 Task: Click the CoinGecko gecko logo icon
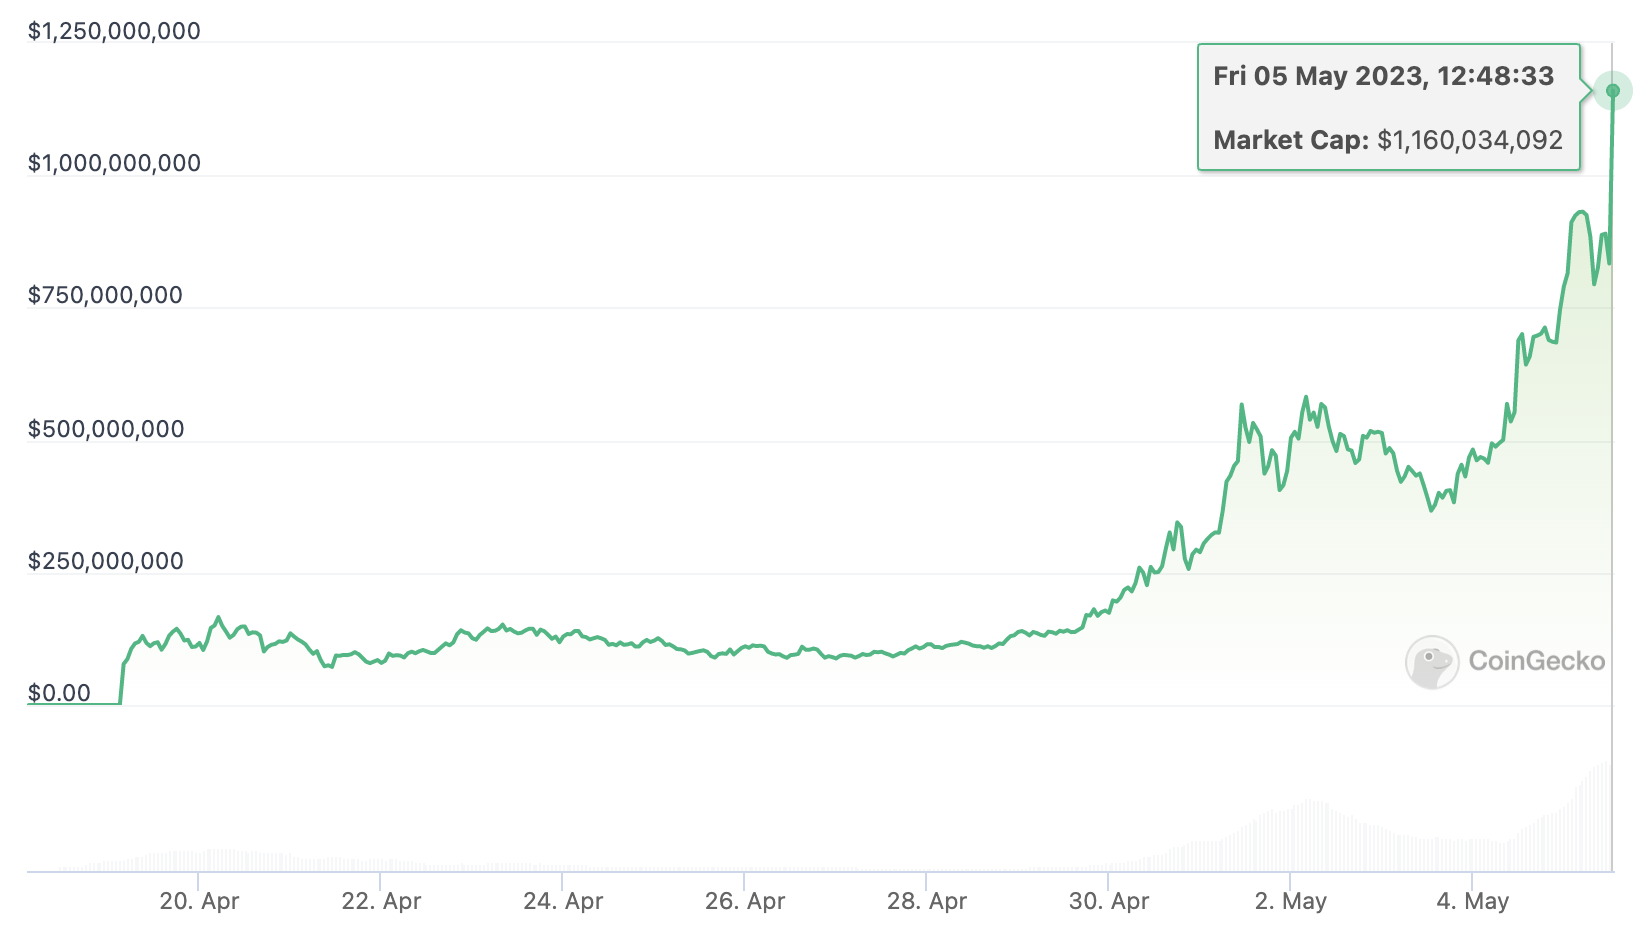click(x=1432, y=661)
